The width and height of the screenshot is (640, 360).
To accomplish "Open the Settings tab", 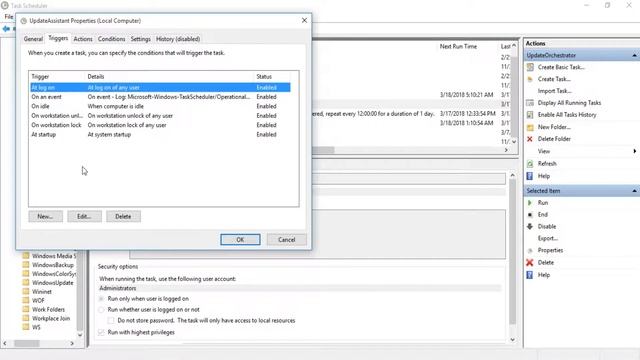I will pos(140,39).
